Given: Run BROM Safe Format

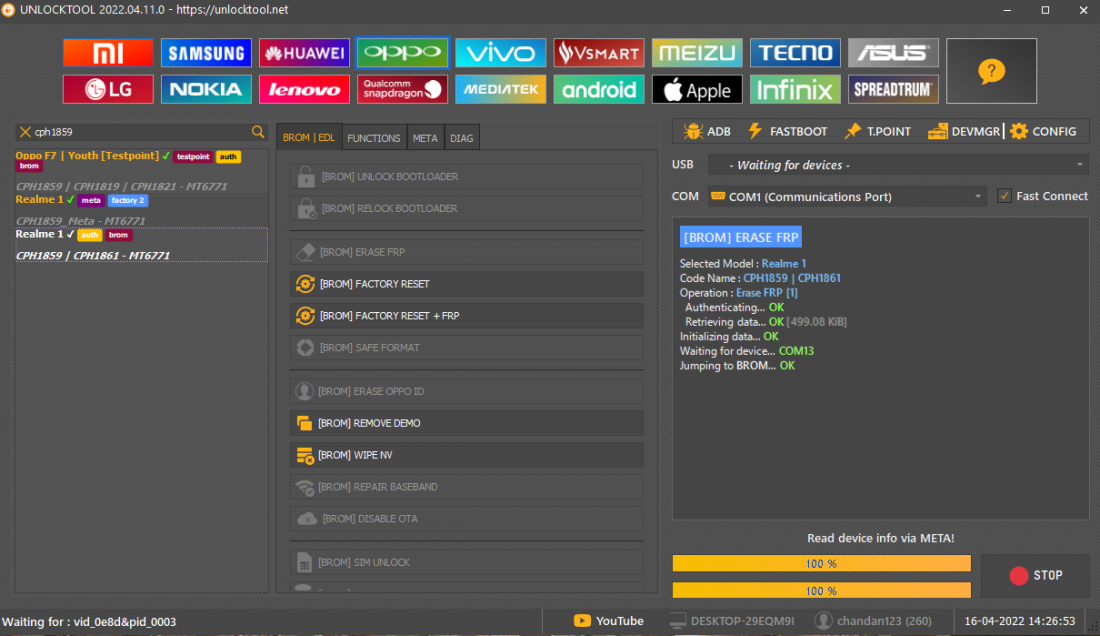Looking at the screenshot, I should click(x=467, y=348).
